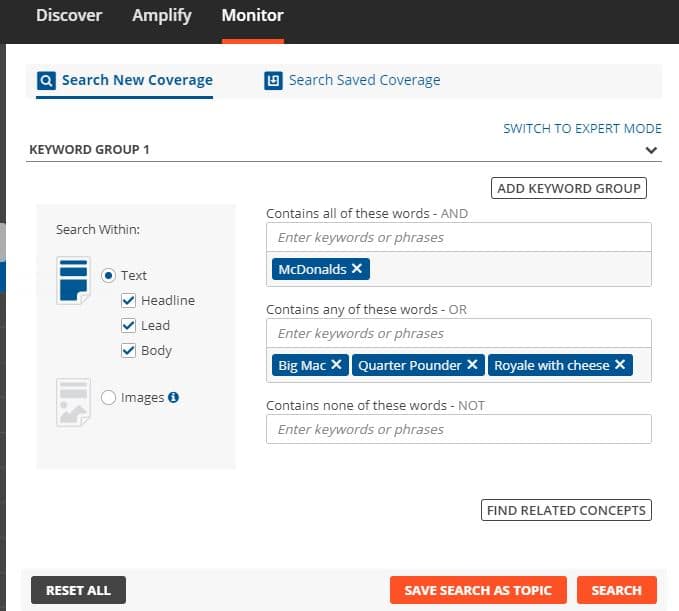Image resolution: width=679 pixels, height=611 pixels.
Task: Click Switch to Expert Mode link
Action: (x=582, y=129)
